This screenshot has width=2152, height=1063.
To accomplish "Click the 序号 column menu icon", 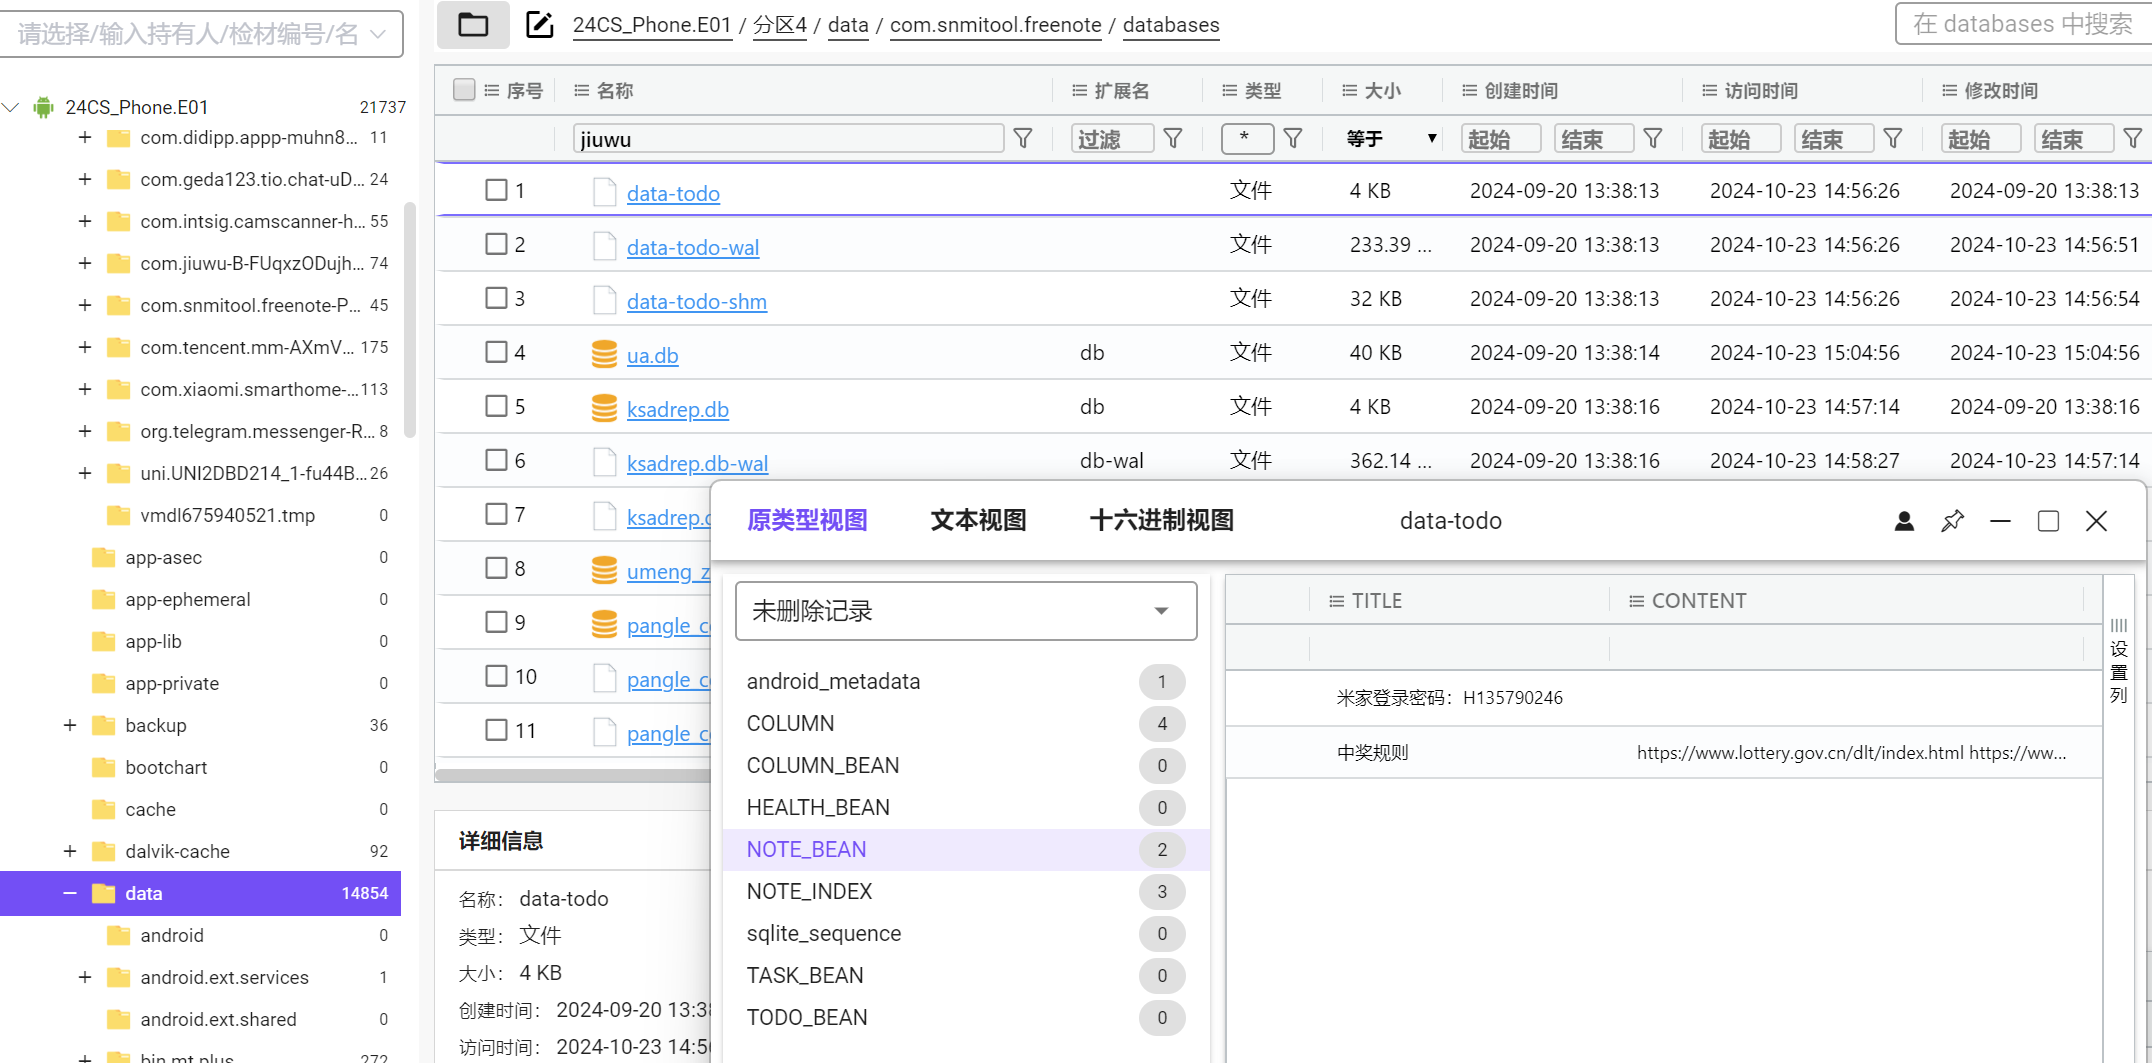I will click(491, 91).
